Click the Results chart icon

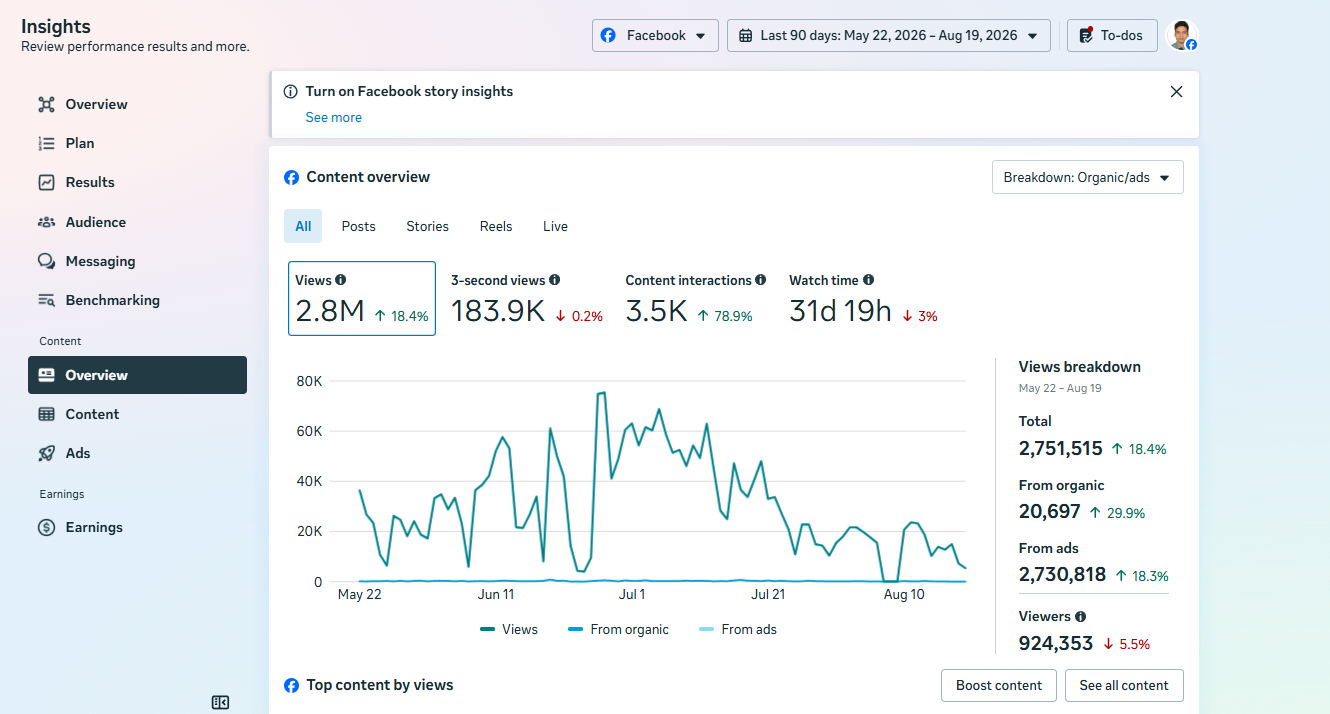[x=46, y=182]
